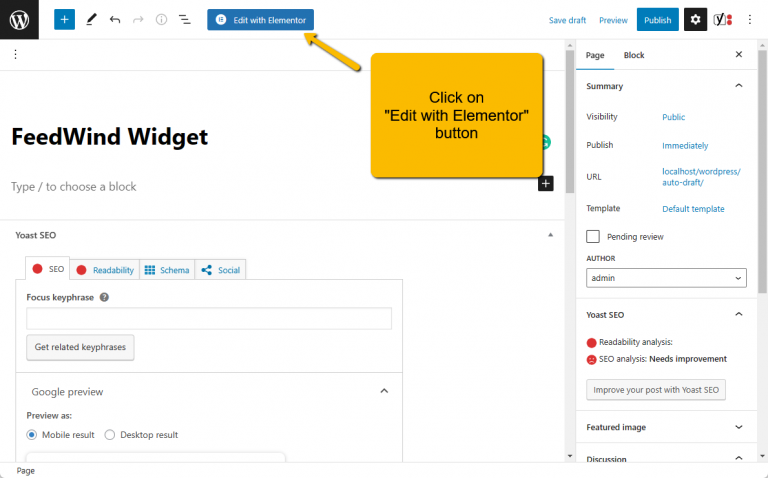Switch to the Block sidebar tab

[634, 55]
